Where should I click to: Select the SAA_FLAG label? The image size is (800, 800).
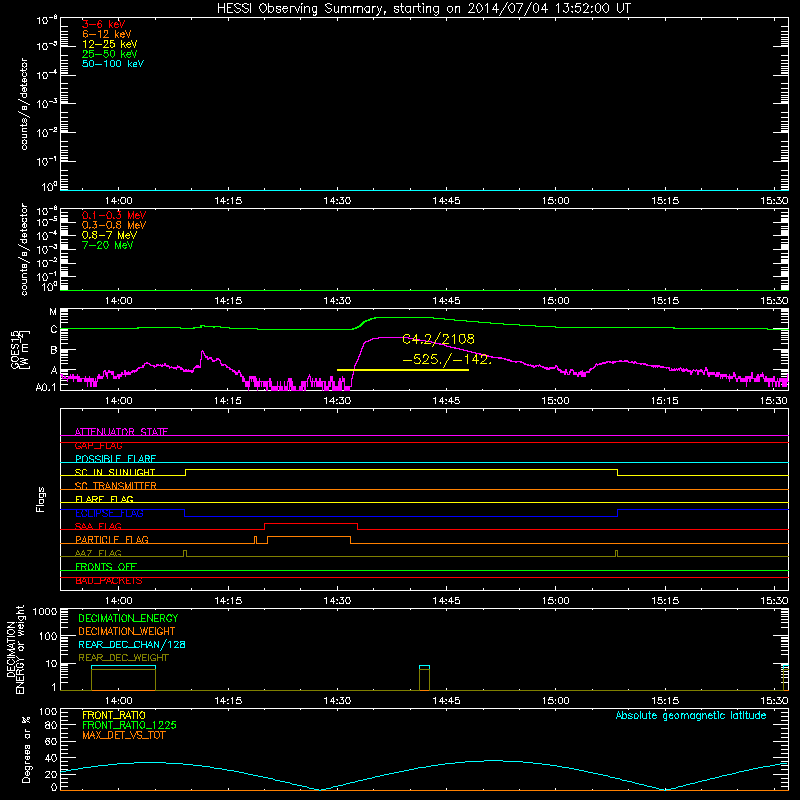(x=98, y=526)
